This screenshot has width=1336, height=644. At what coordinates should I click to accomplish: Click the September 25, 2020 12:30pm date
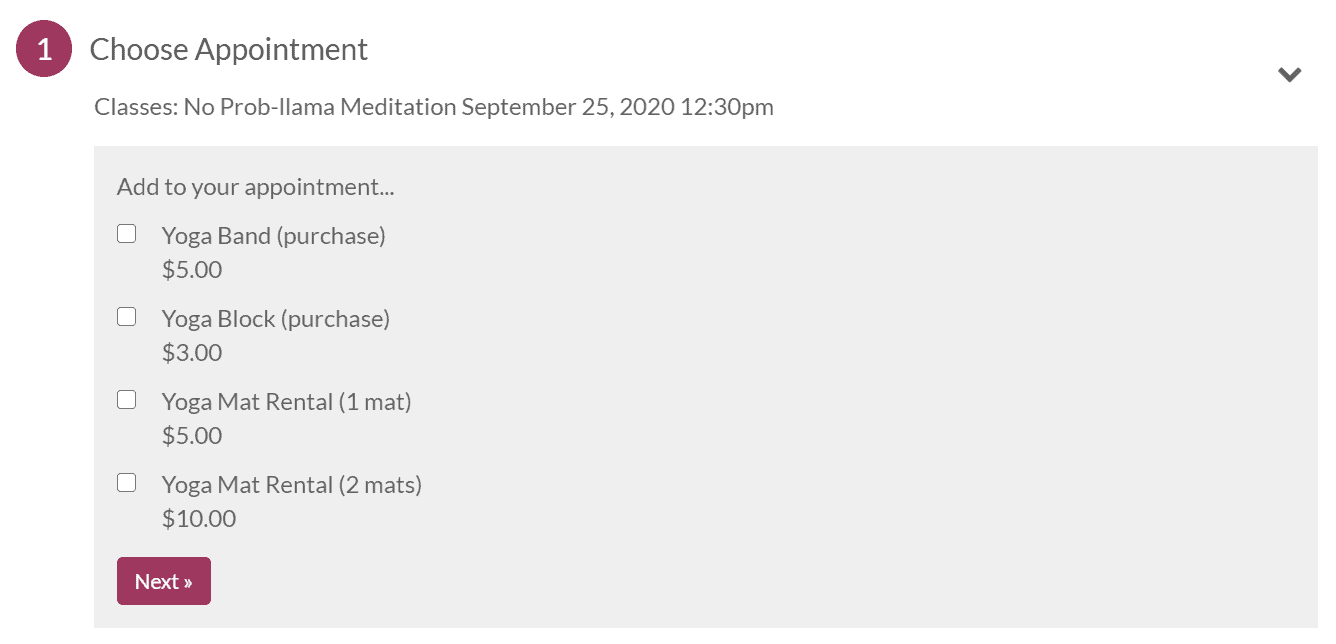coord(617,107)
